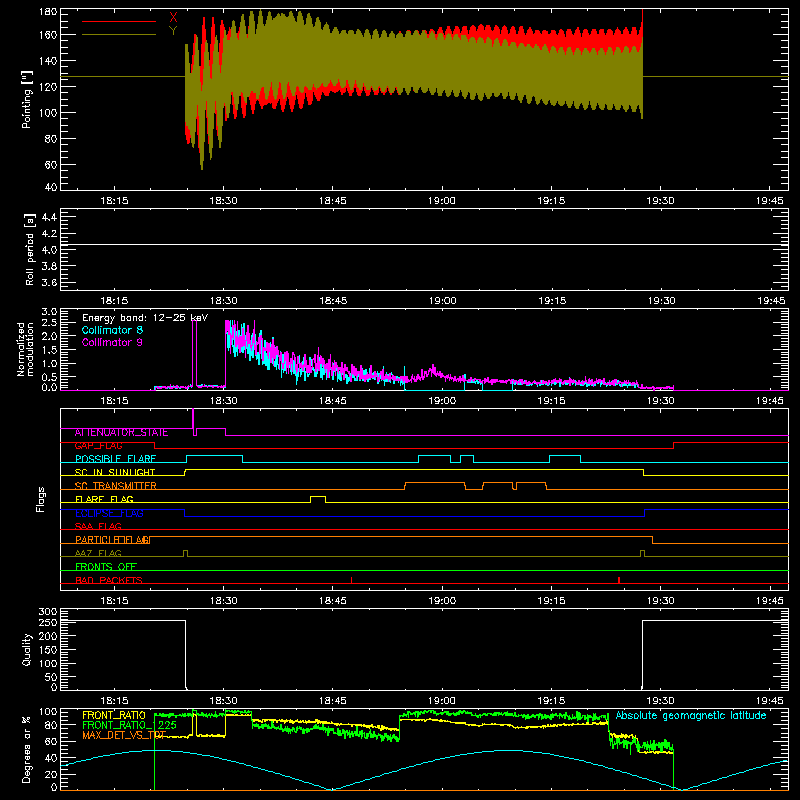Click the 18:45 label under Roll period plot
Viewport: 800px width, 800px height.
333,301
